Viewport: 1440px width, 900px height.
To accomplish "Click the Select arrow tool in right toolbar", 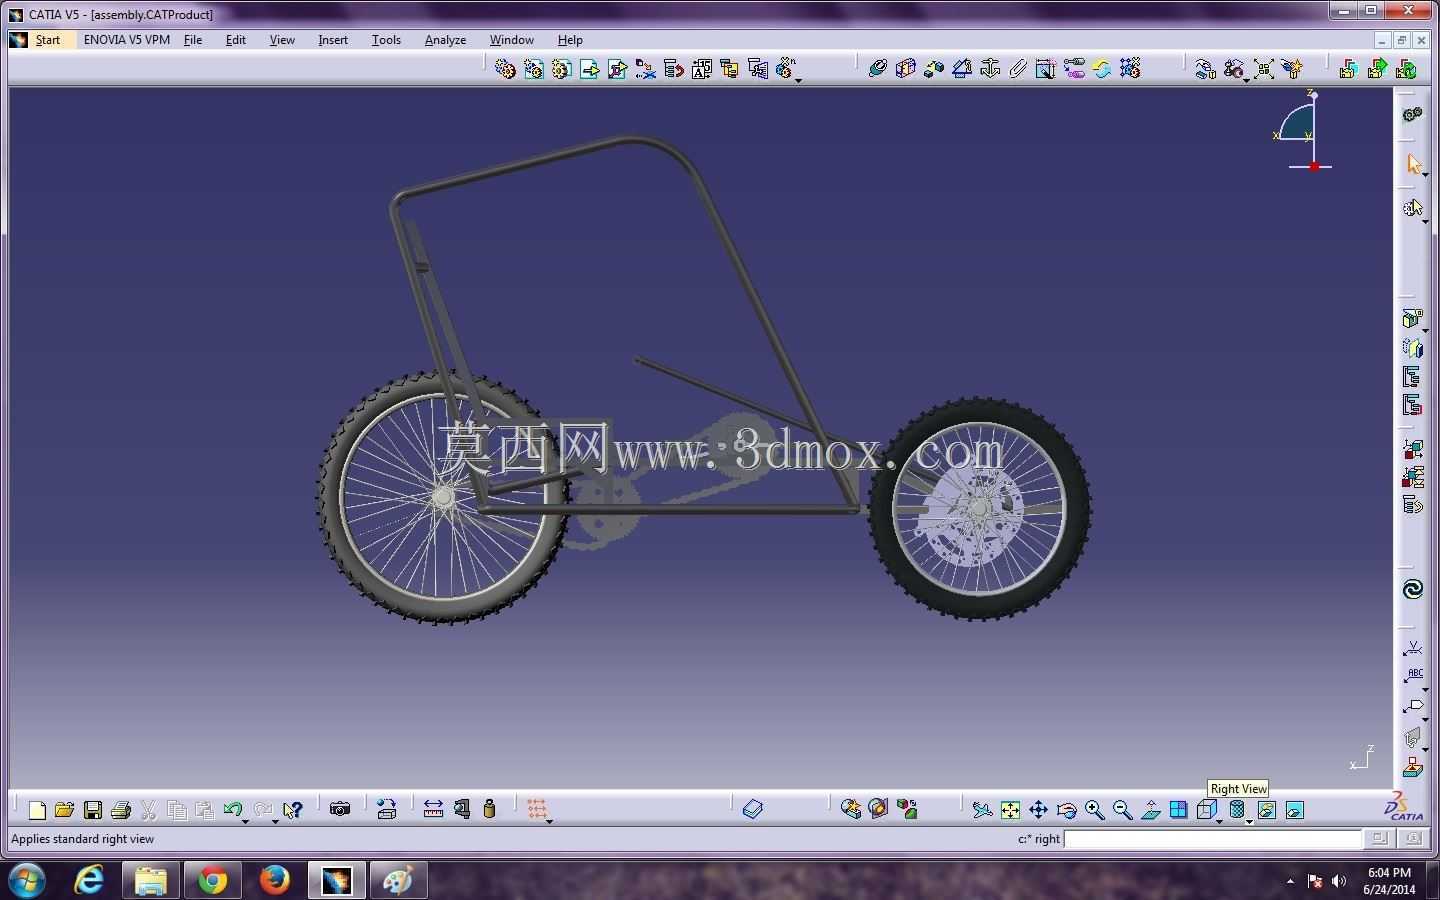I will [x=1413, y=163].
